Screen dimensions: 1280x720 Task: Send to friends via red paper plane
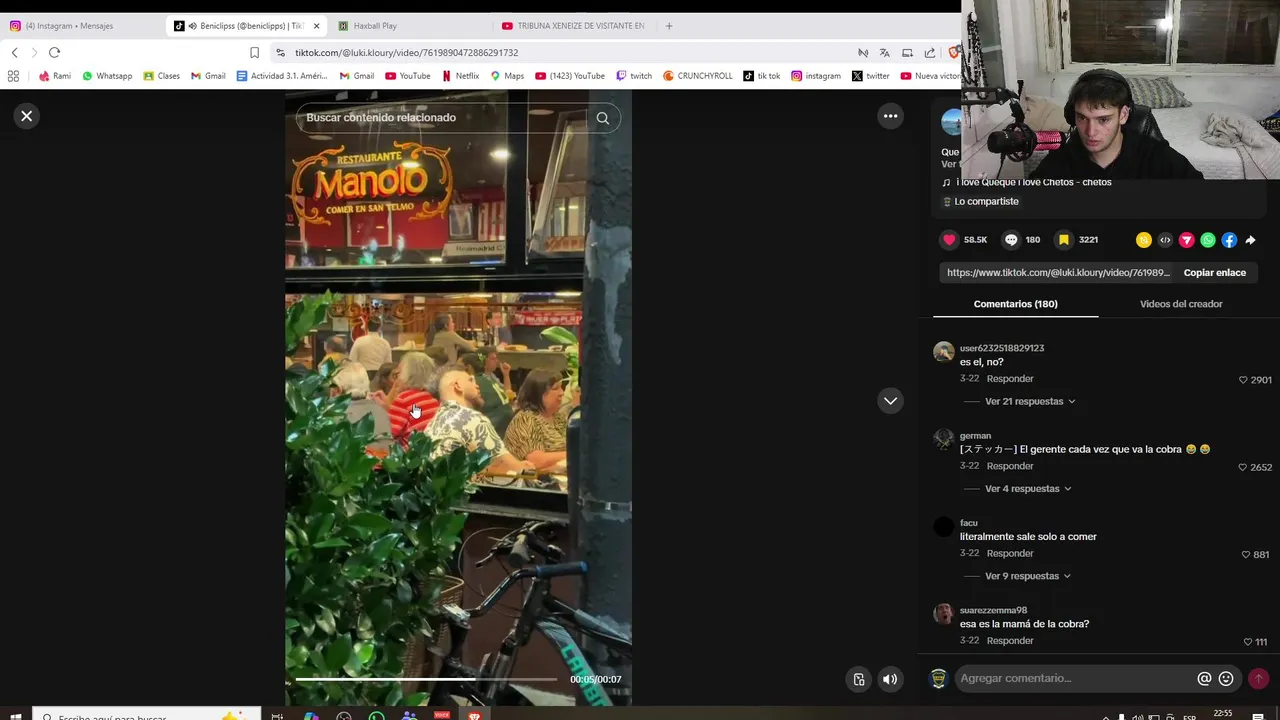point(1187,240)
